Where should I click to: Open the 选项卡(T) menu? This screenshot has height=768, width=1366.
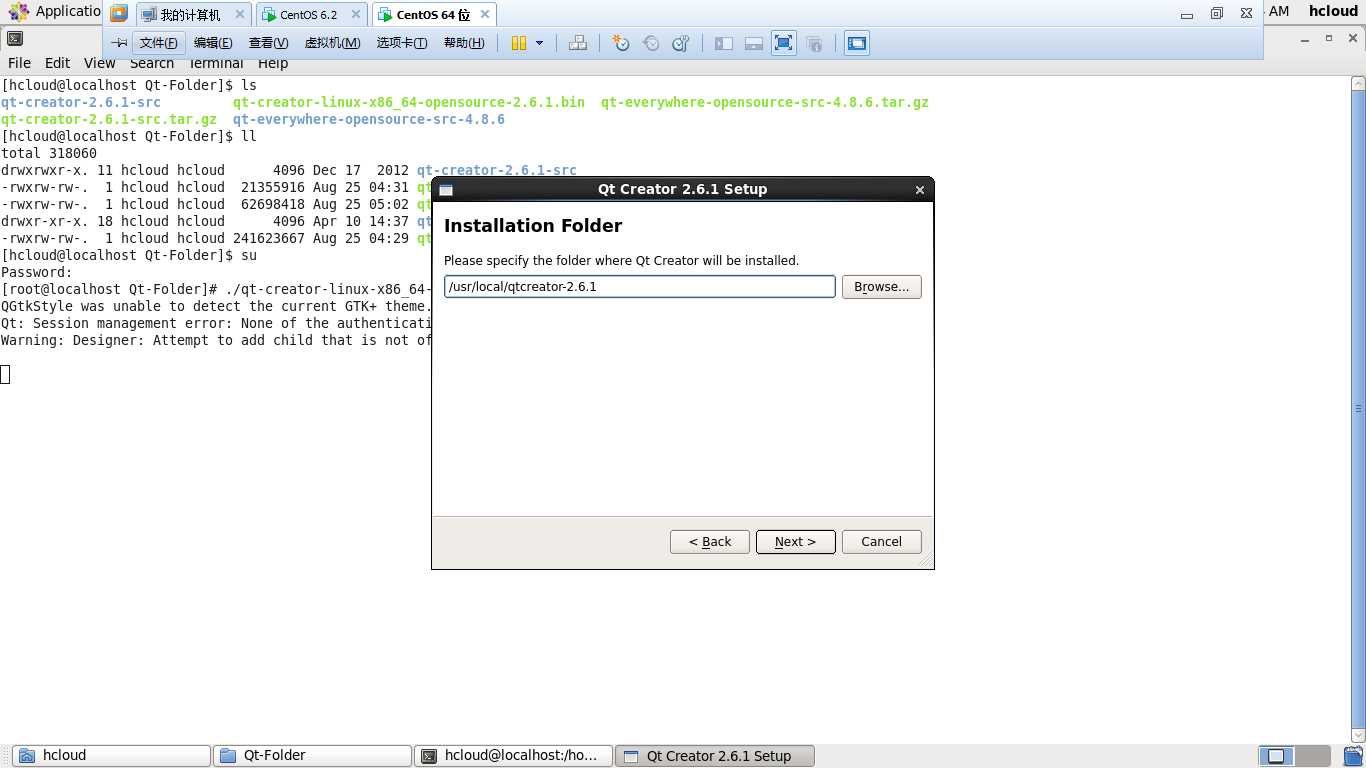pyautogui.click(x=402, y=43)
